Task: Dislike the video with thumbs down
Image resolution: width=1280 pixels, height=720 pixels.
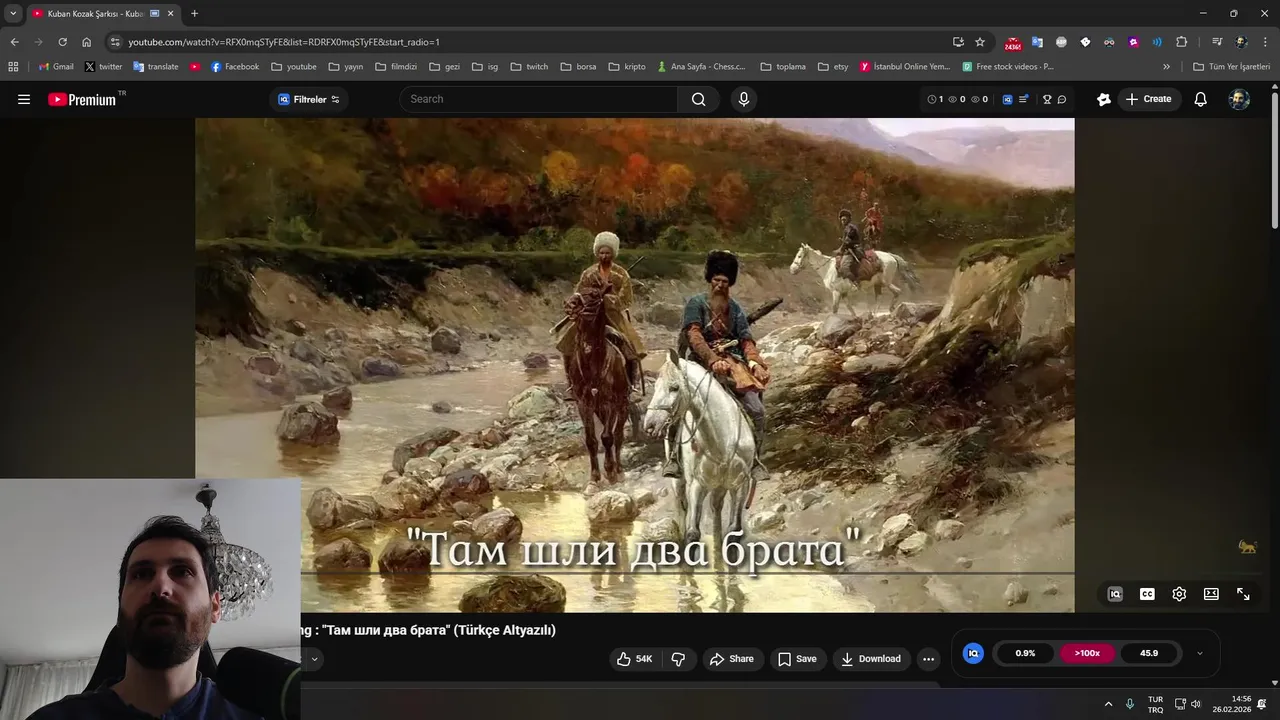Action: pyautogui.click(x=678, y=659)
